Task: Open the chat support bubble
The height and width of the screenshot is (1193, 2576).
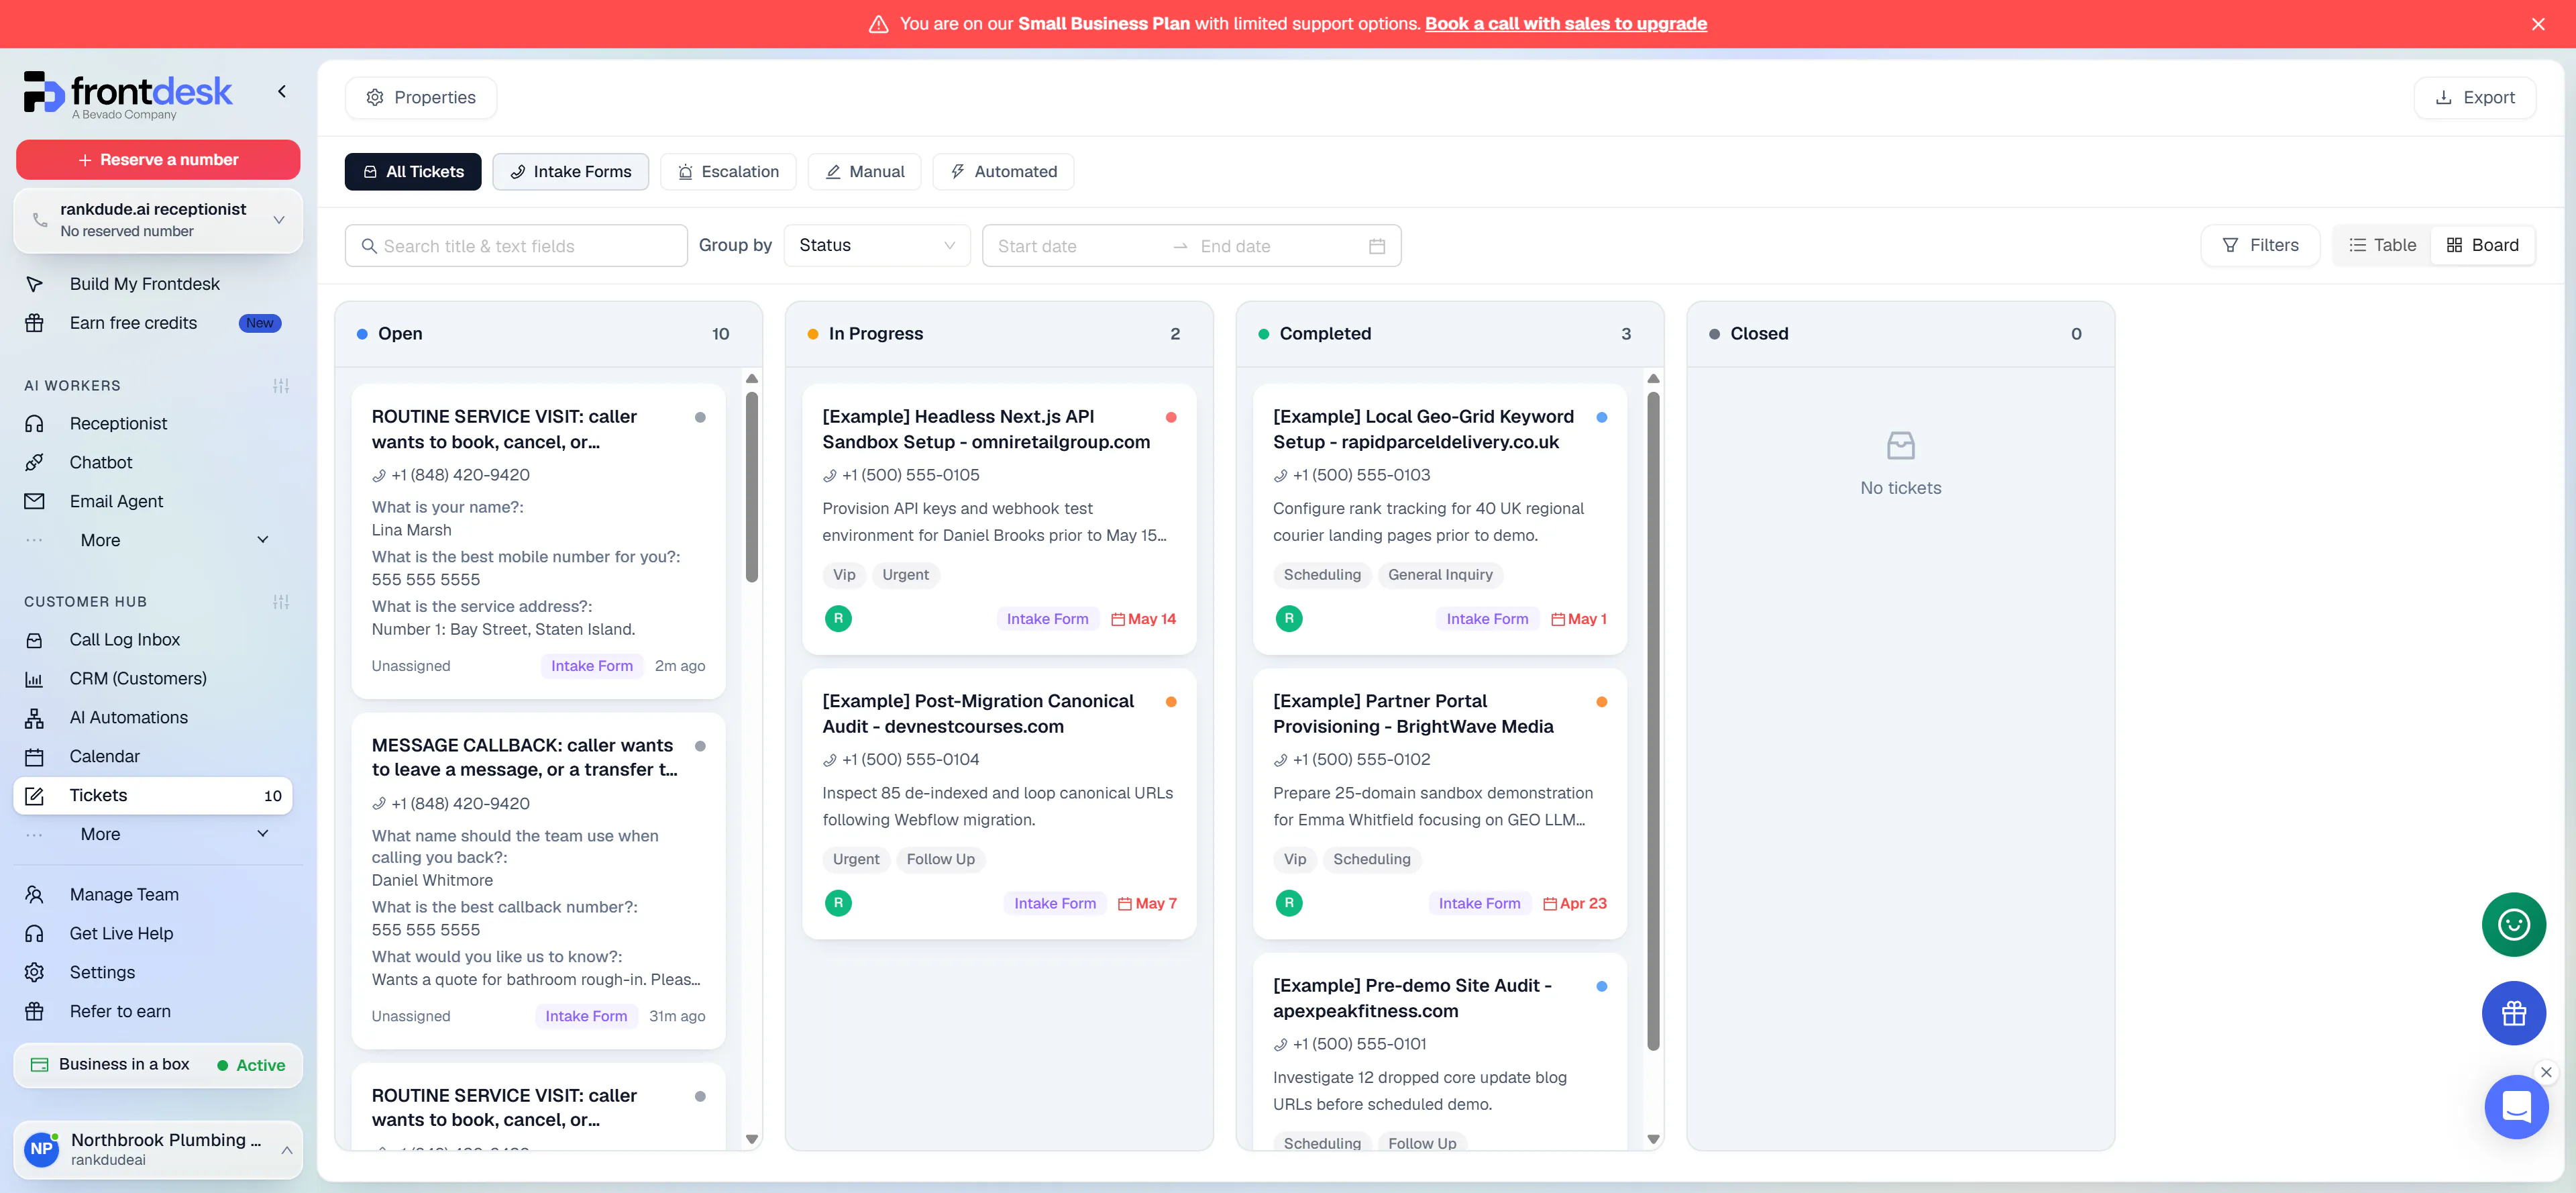Action: point(2516,1107)
